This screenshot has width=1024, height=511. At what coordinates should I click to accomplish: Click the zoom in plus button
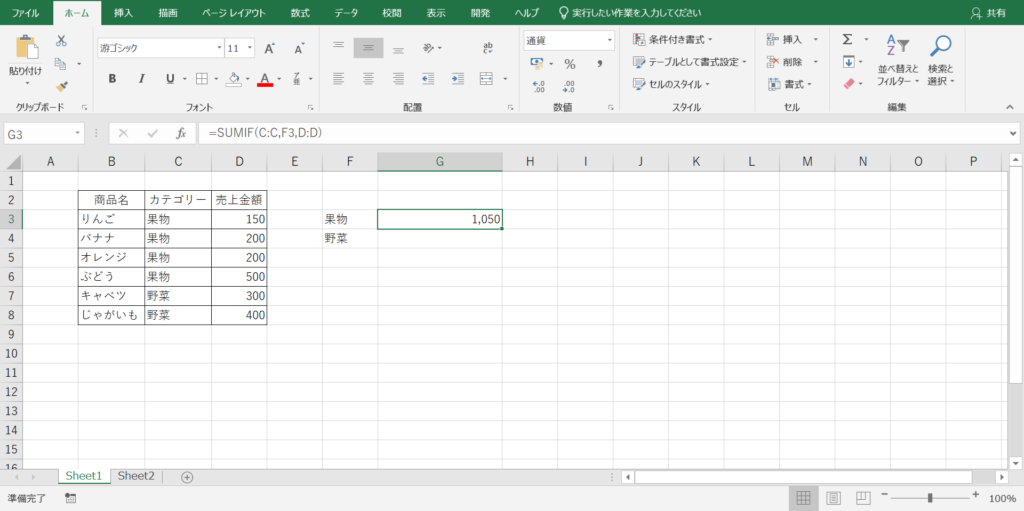(x=976, y=495)
